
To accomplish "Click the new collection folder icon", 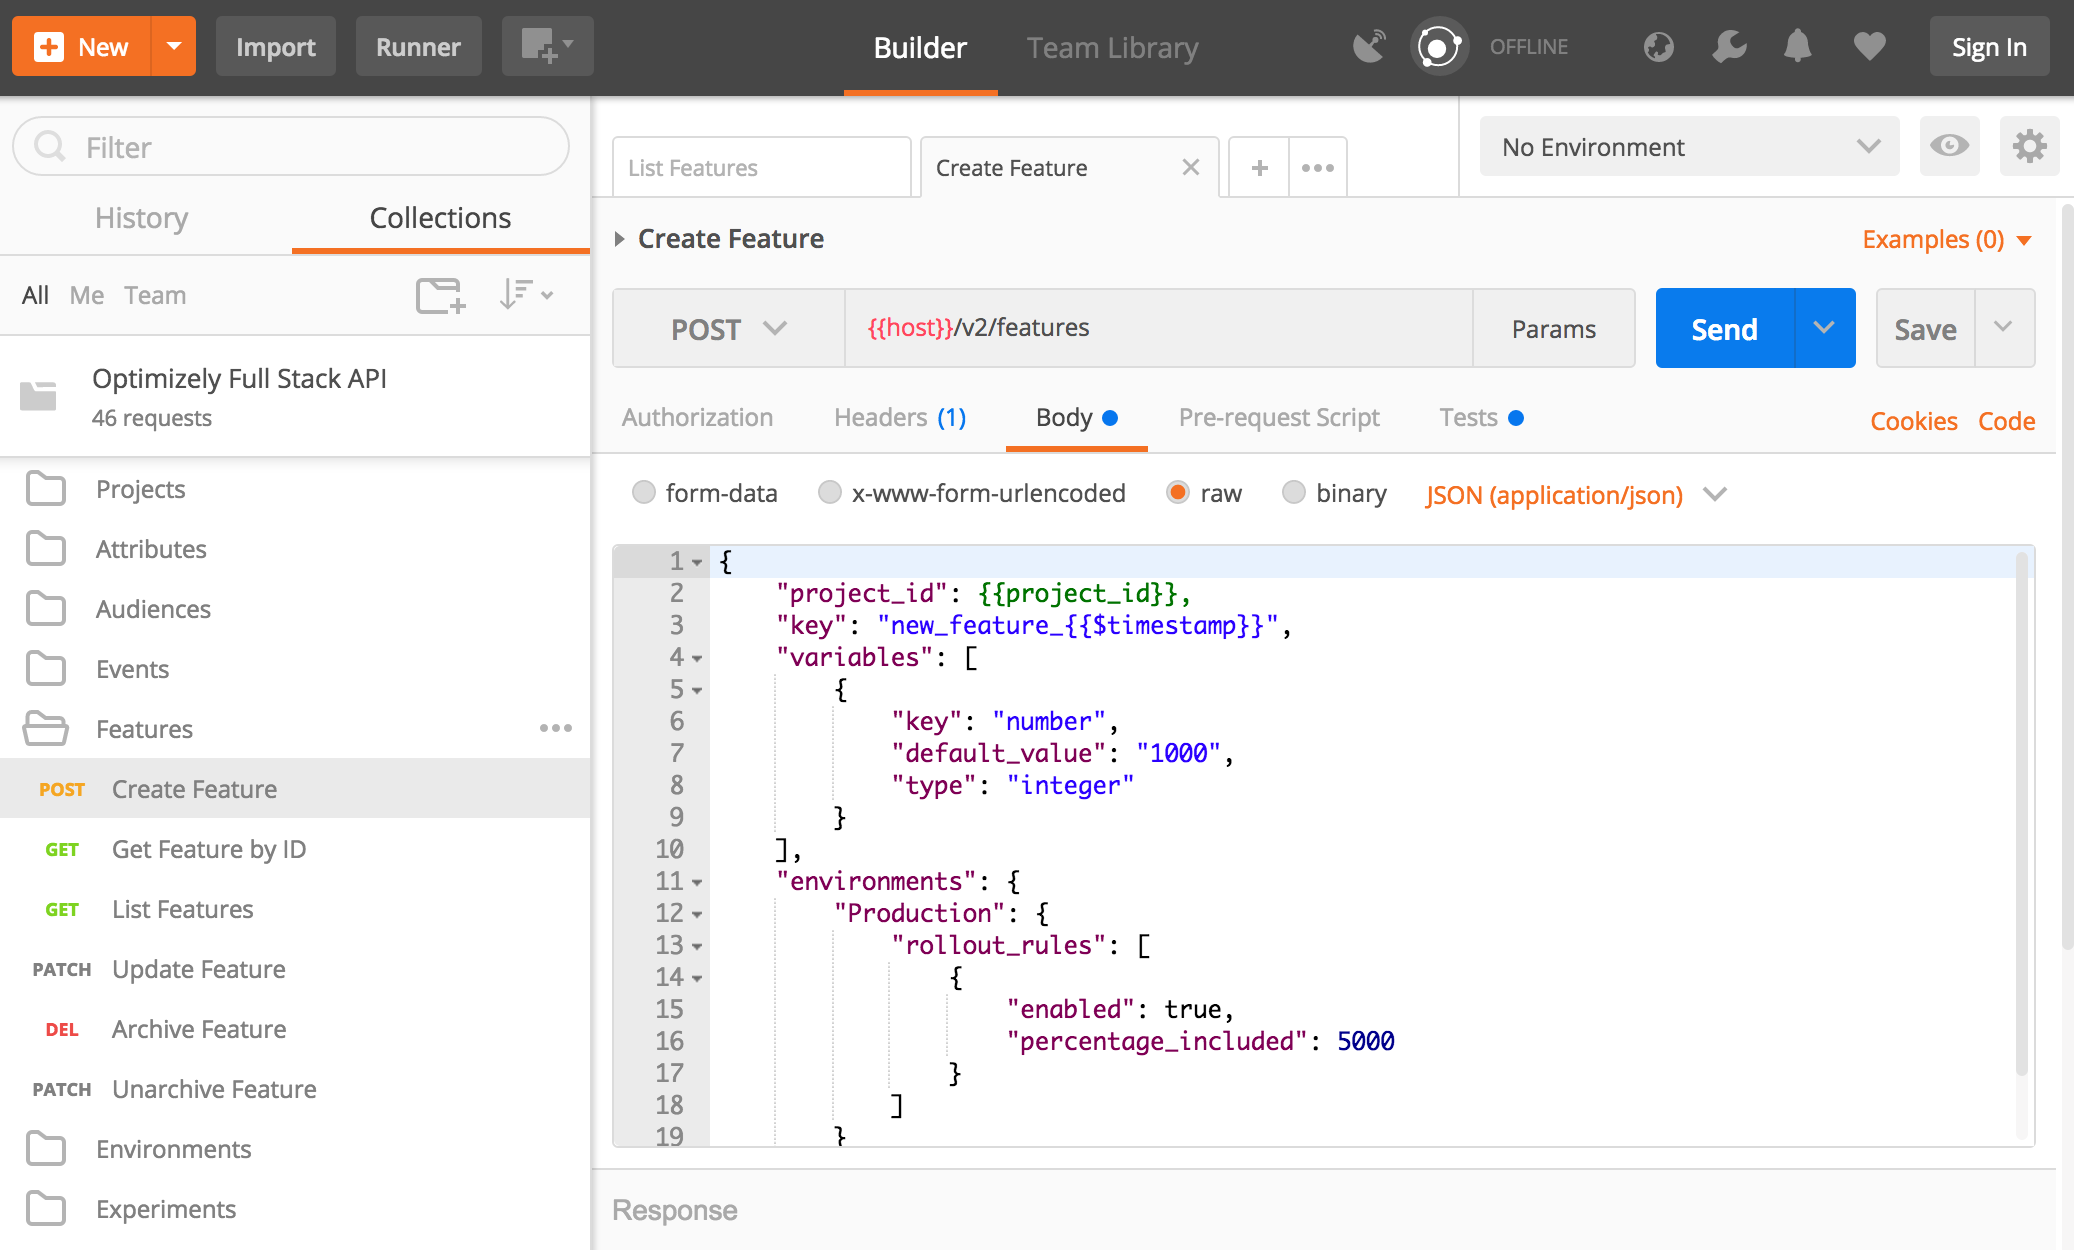I will coord(440,295).
